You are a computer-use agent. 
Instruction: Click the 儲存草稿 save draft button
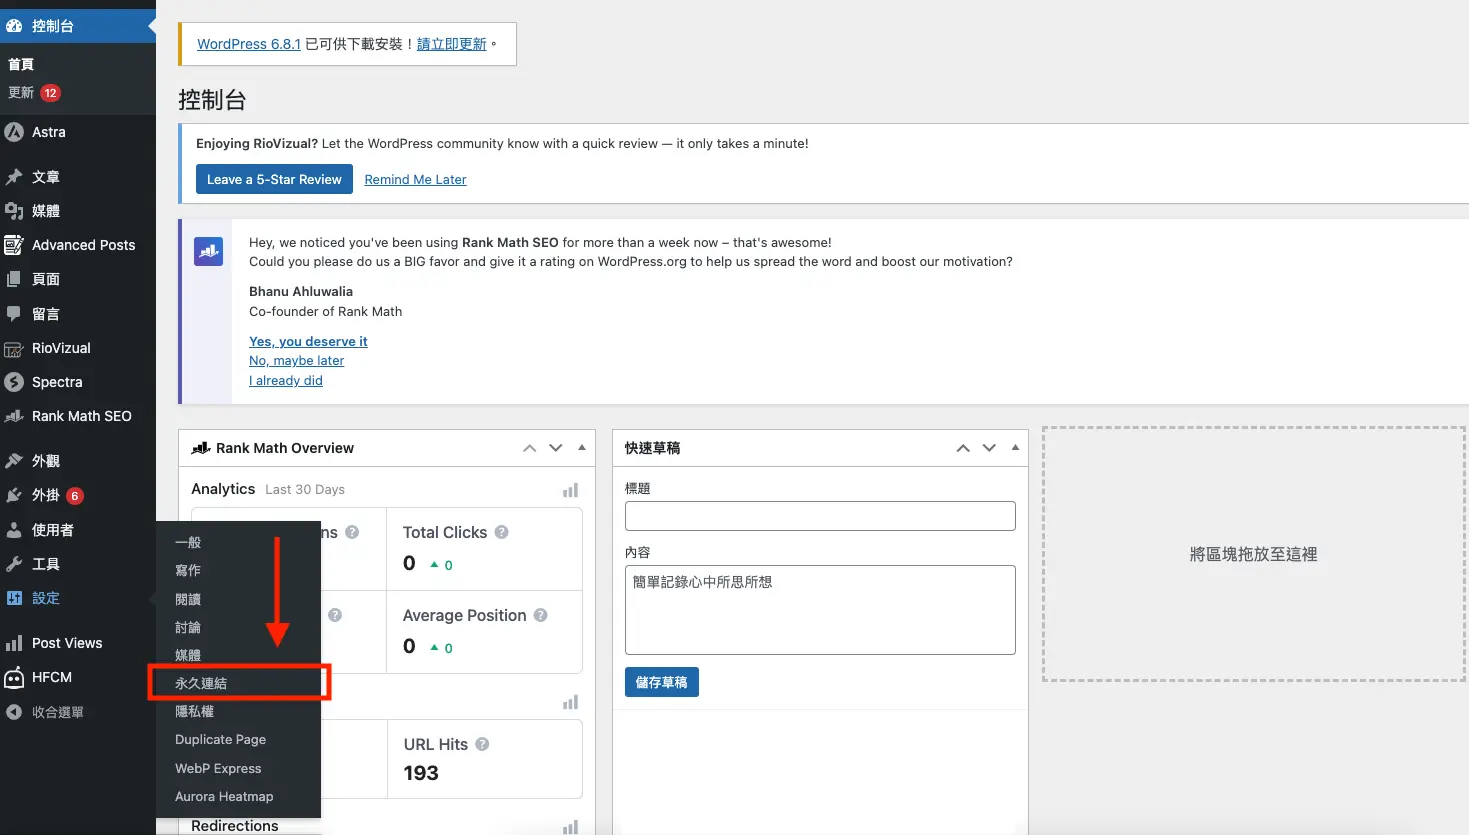click(x=662, y=682)
